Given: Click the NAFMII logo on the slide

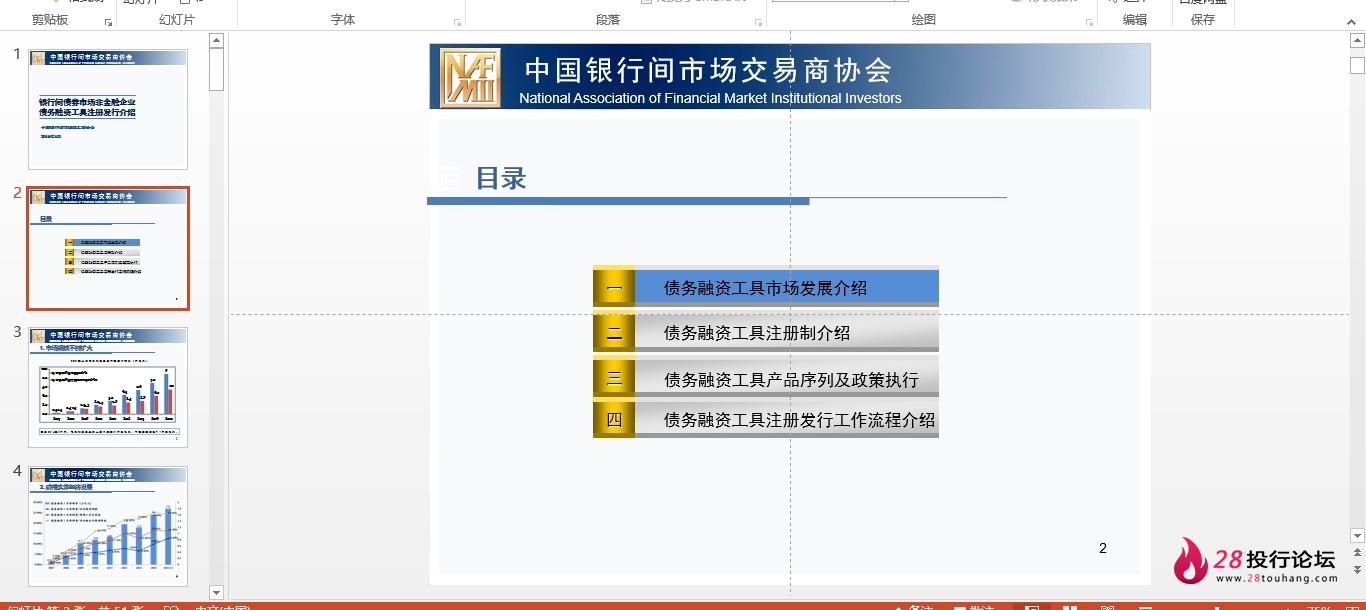Looking at the screenshot, I should coord(471,77).
